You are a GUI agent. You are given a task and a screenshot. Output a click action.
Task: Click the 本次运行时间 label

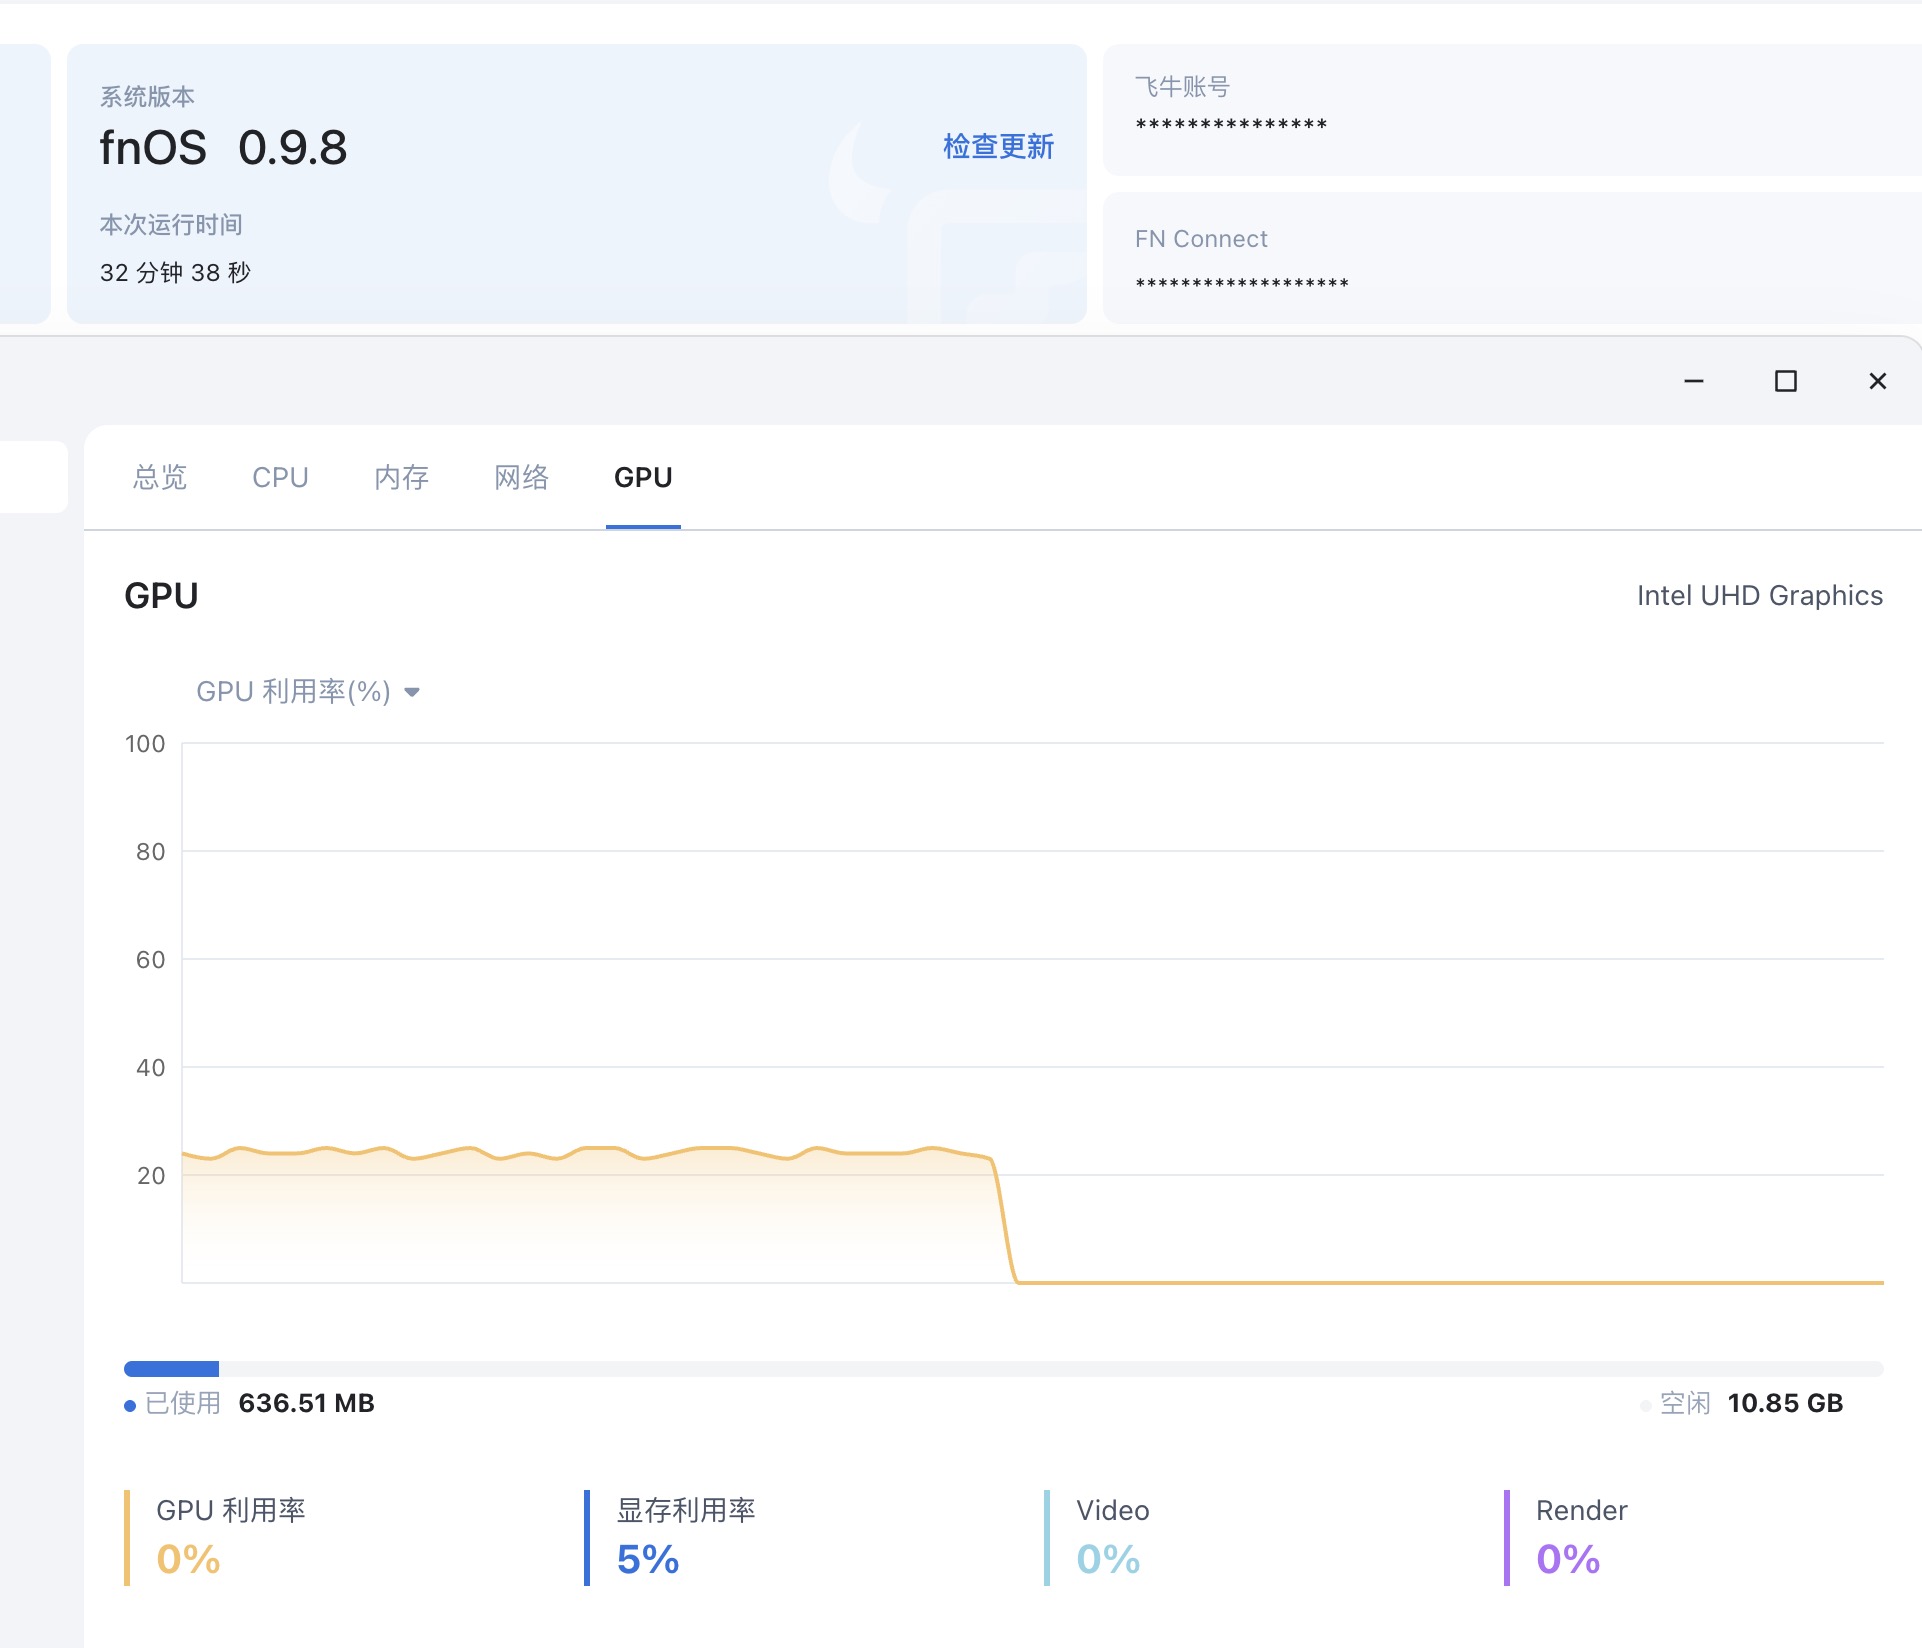(x=171, y=225)
